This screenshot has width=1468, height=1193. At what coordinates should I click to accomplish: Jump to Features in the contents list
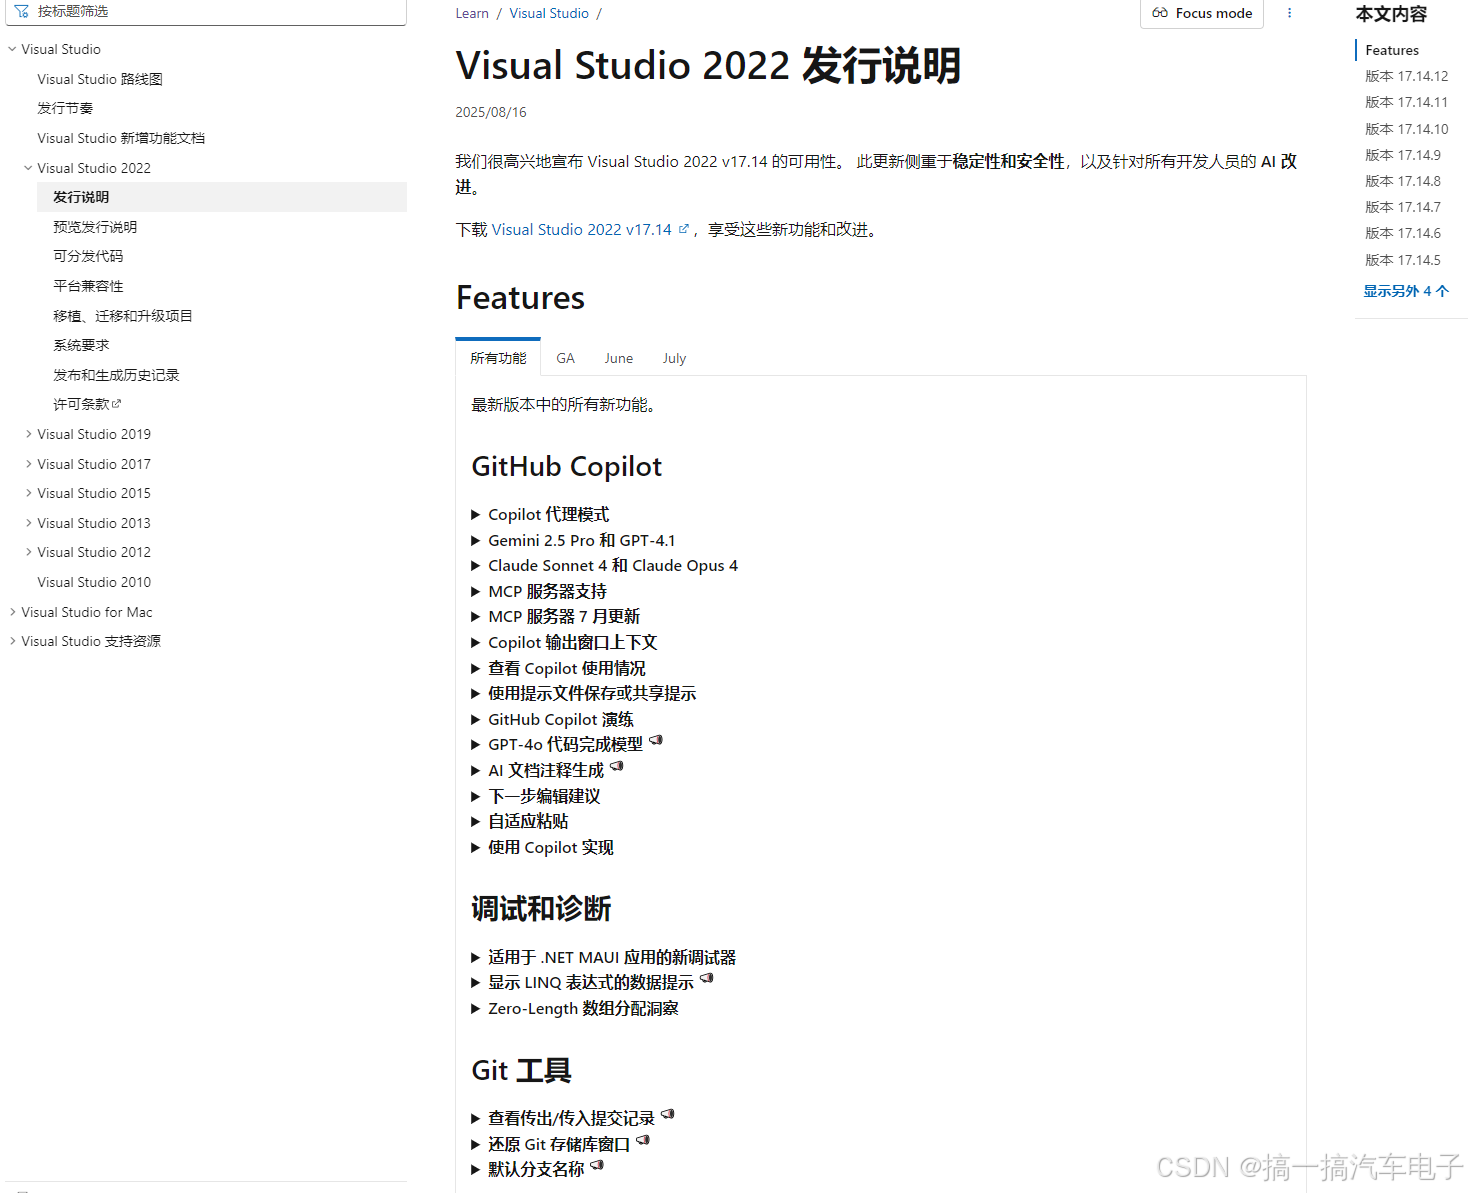point(1392,50)
